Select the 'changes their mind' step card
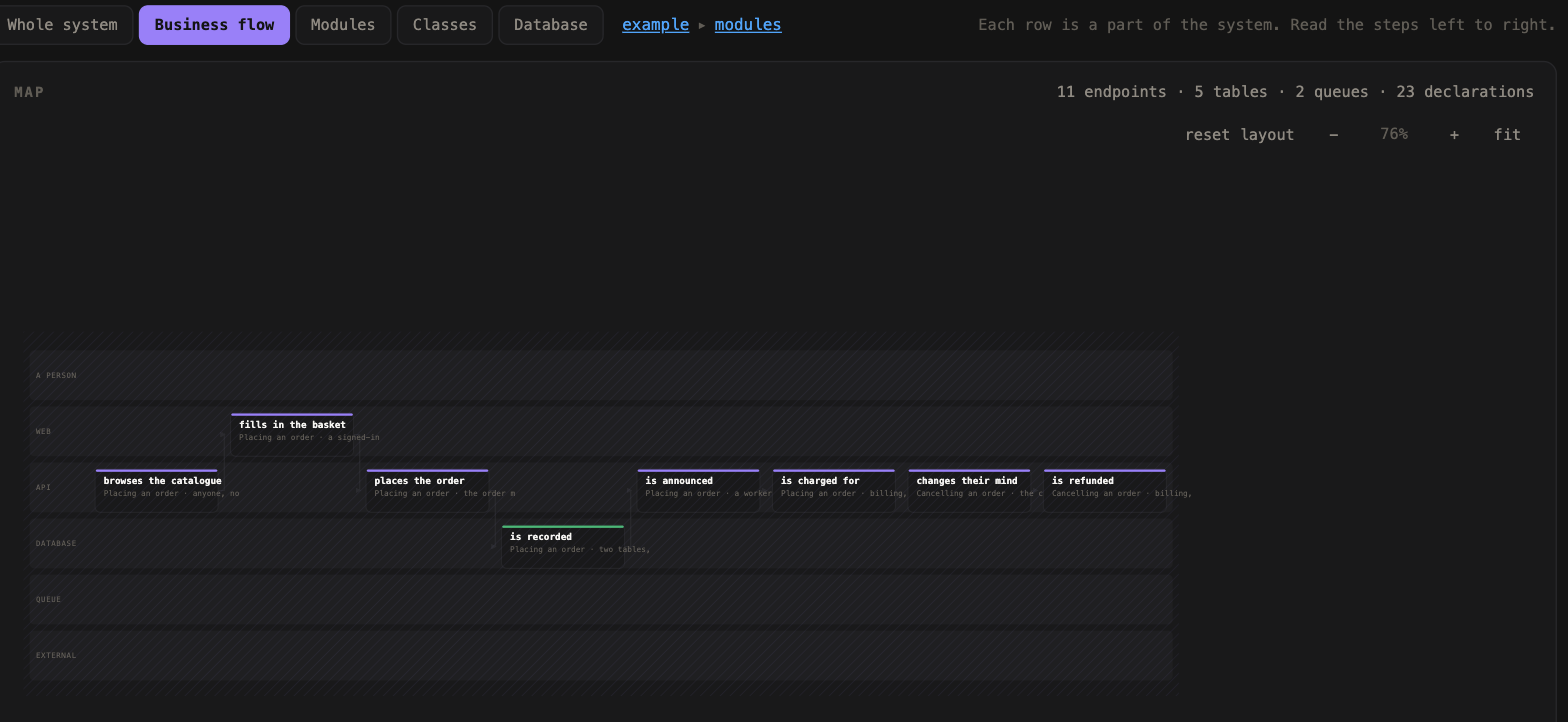 970,491
